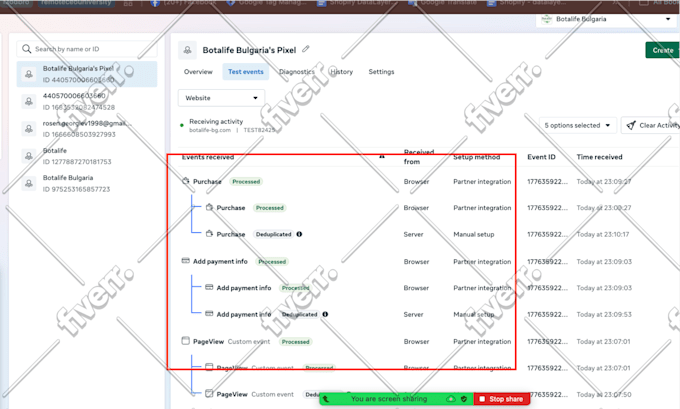
Task: Click the TEST82425 test code text
Action: click(259, 130)
